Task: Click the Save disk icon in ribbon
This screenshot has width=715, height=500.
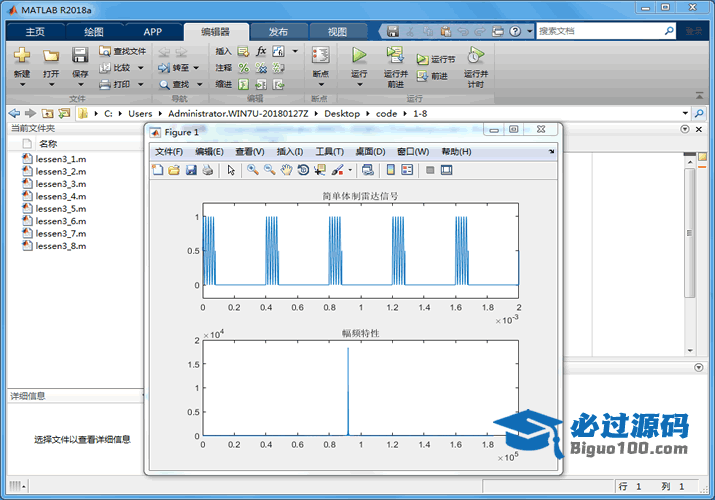Action: point(80,56)
